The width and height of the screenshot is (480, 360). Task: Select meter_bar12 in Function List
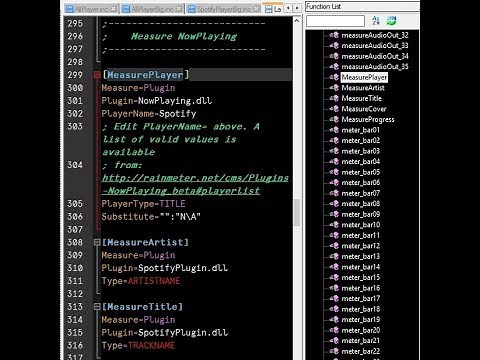[360, 246]
